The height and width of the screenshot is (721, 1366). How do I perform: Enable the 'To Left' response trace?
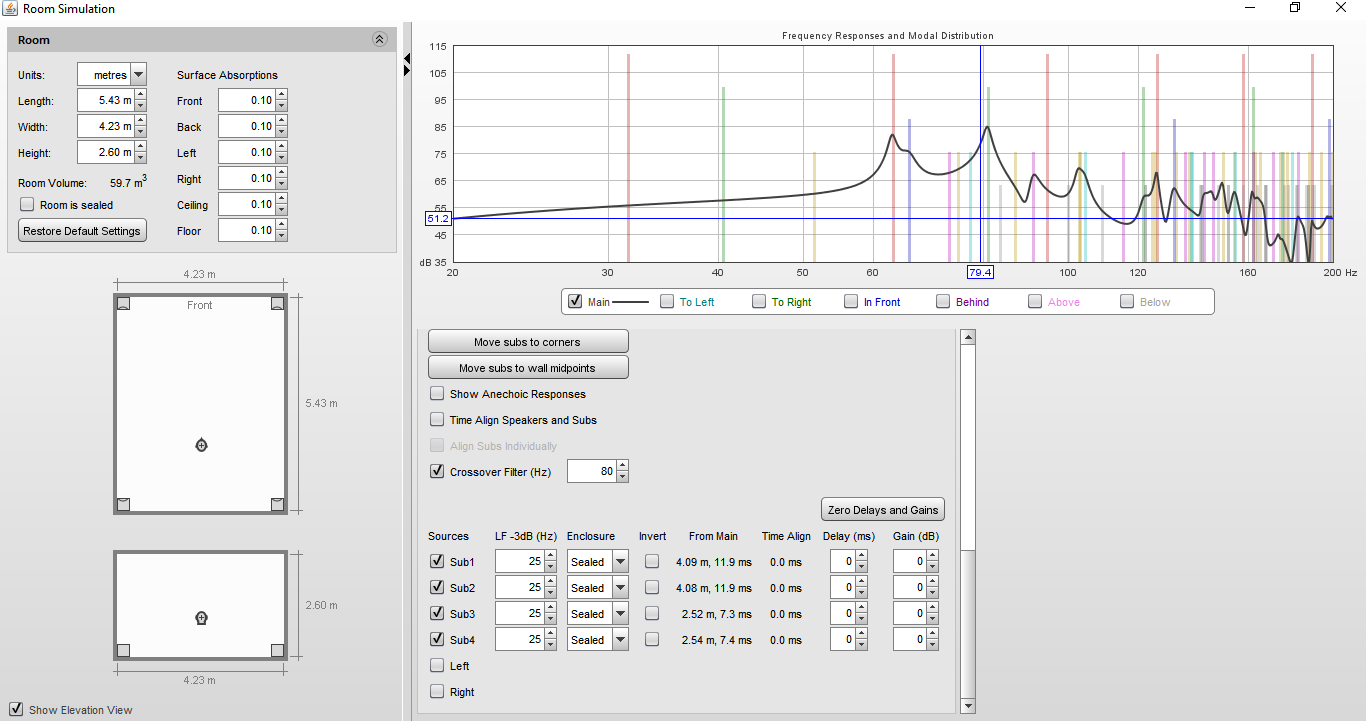[x=665, y=301]
